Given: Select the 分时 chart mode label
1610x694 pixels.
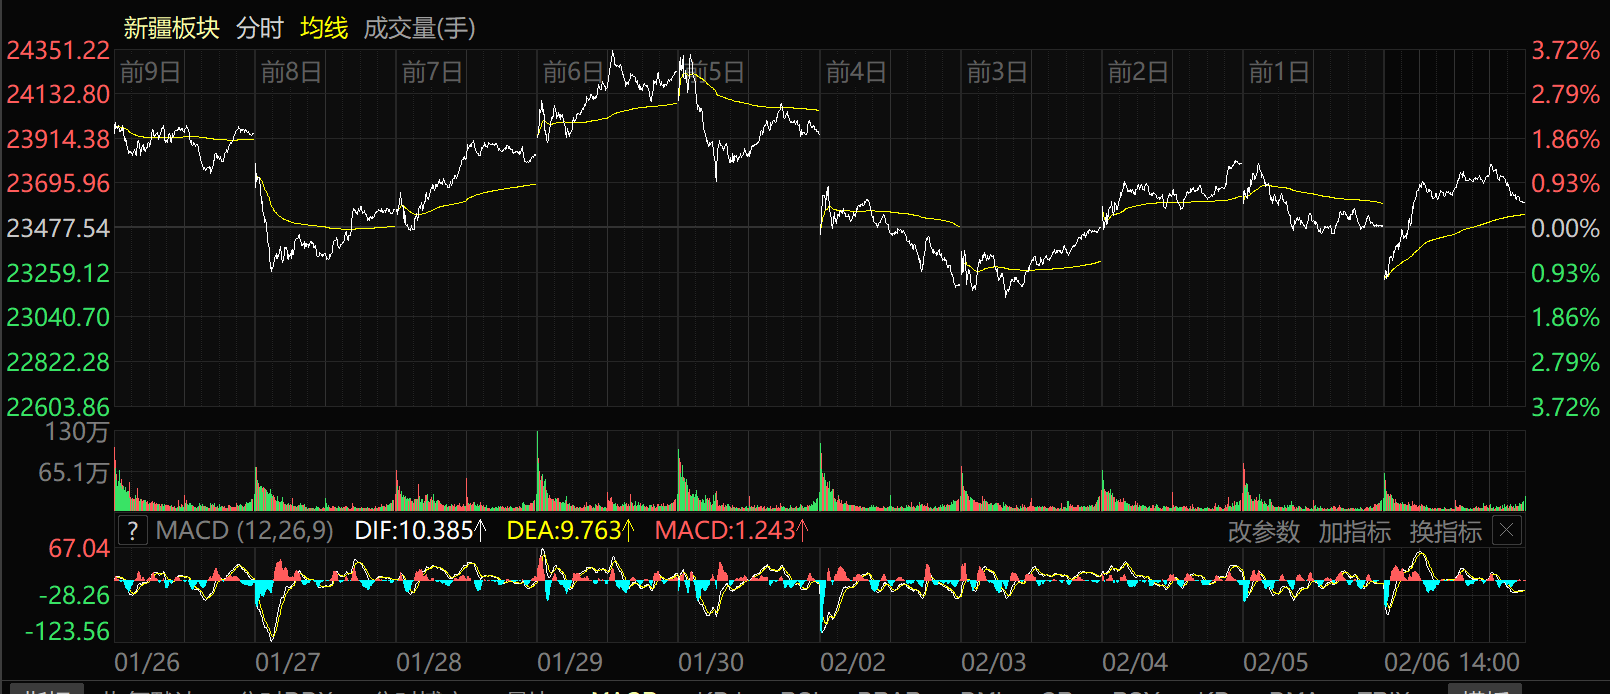Looking at the screenshot, I should pyautogui.click(x=260, y=28).
